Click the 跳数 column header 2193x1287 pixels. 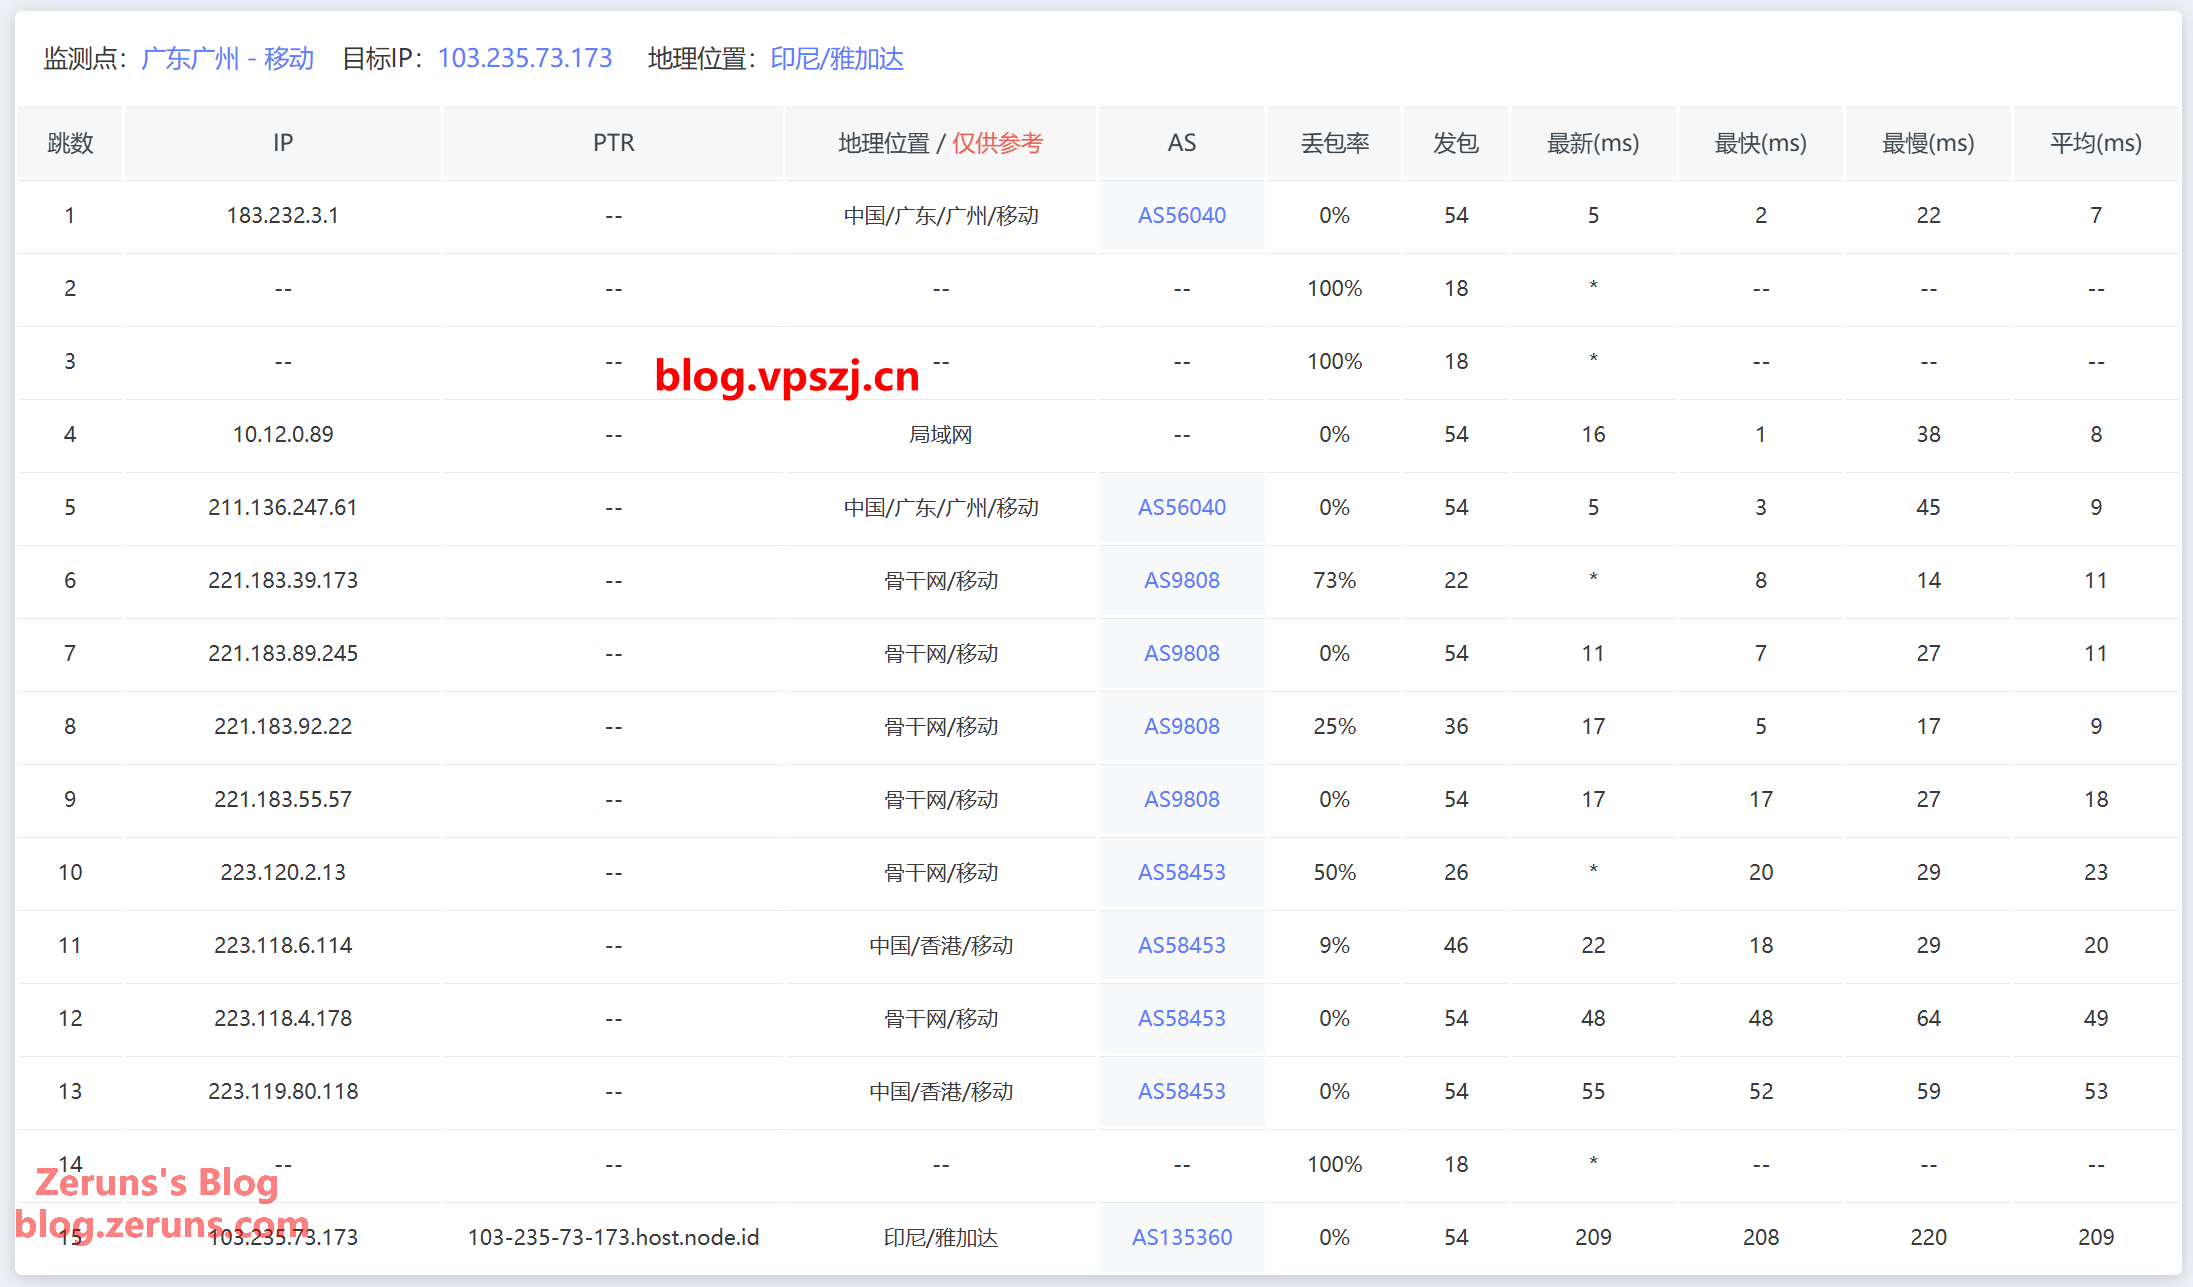[70, 143]
